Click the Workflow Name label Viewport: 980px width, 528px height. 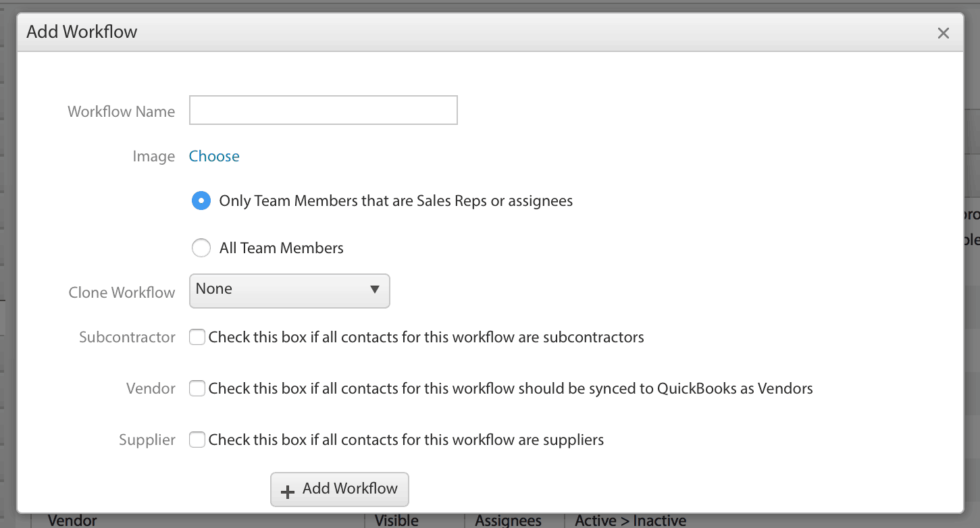(x=121, y=111)
